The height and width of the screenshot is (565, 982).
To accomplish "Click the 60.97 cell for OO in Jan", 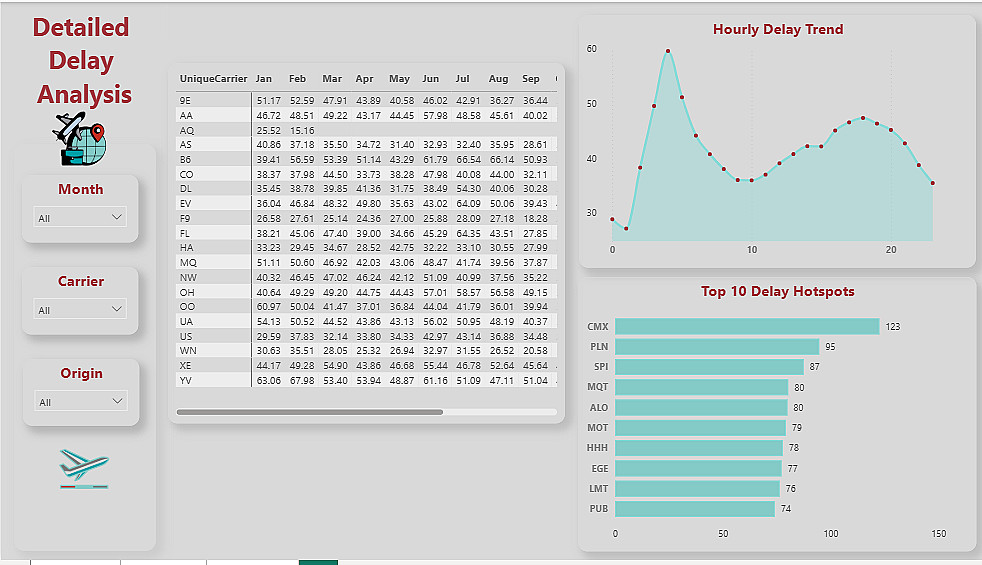I will (269, 306).
